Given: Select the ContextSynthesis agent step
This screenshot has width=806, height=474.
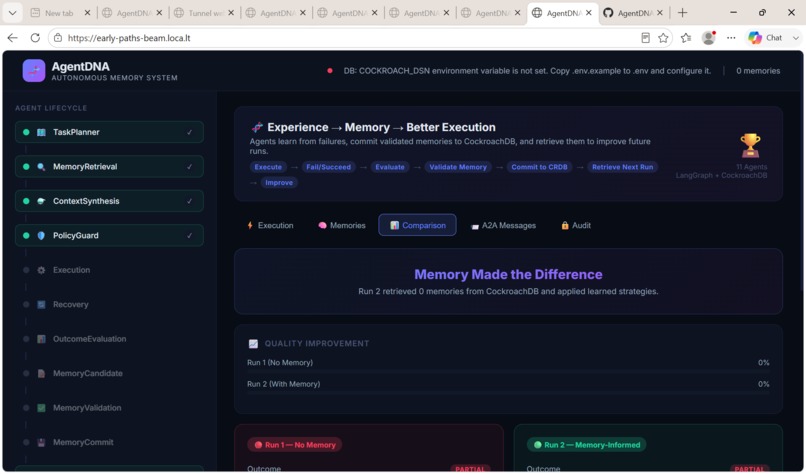Looking at the screenshot, I should pos(109,201).
